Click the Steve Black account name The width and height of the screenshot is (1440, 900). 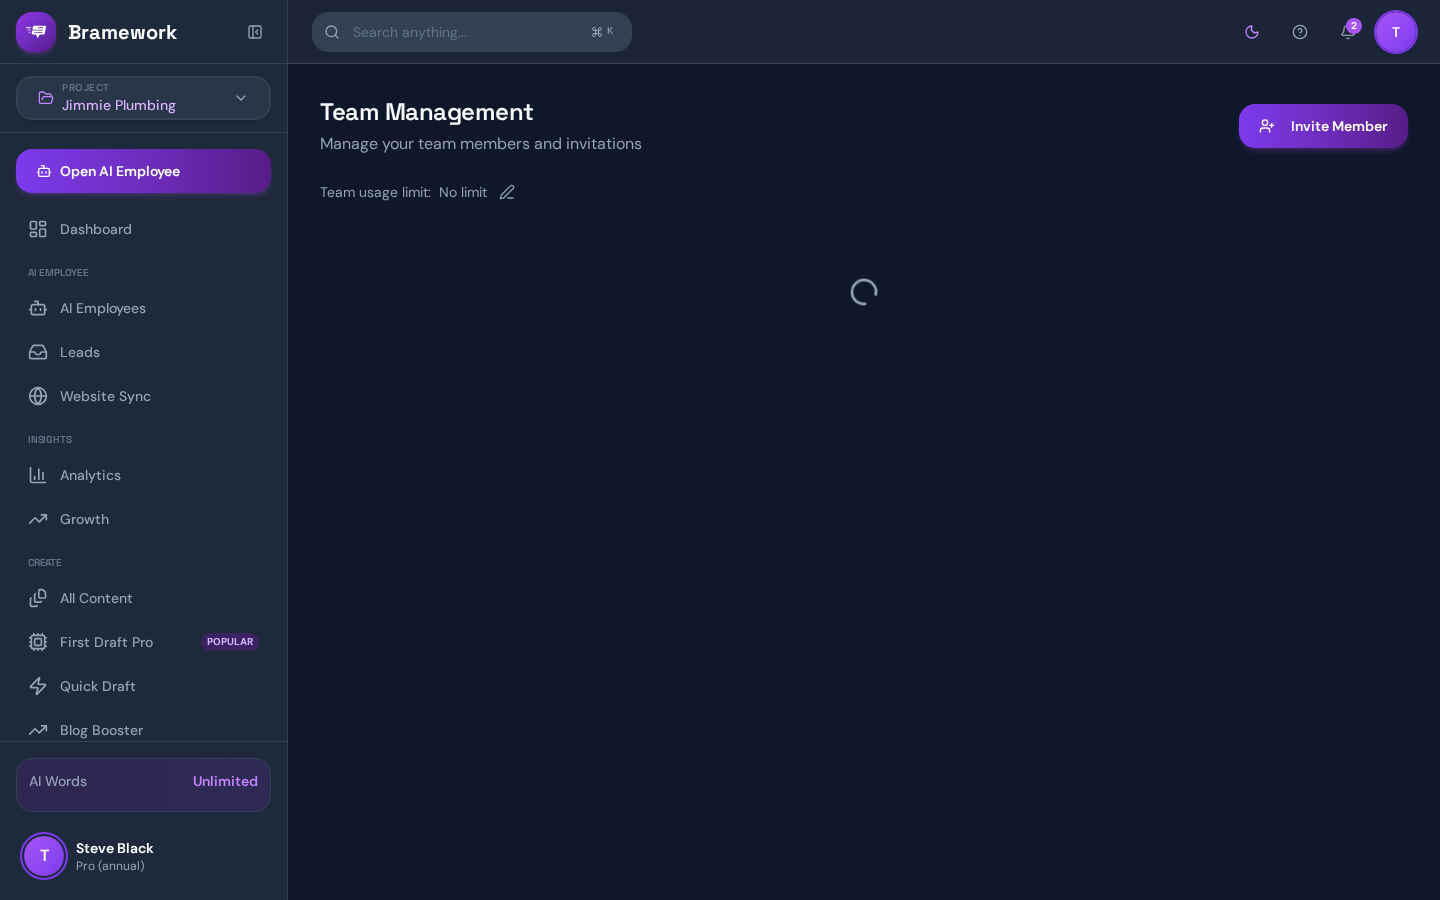point(115,848)
